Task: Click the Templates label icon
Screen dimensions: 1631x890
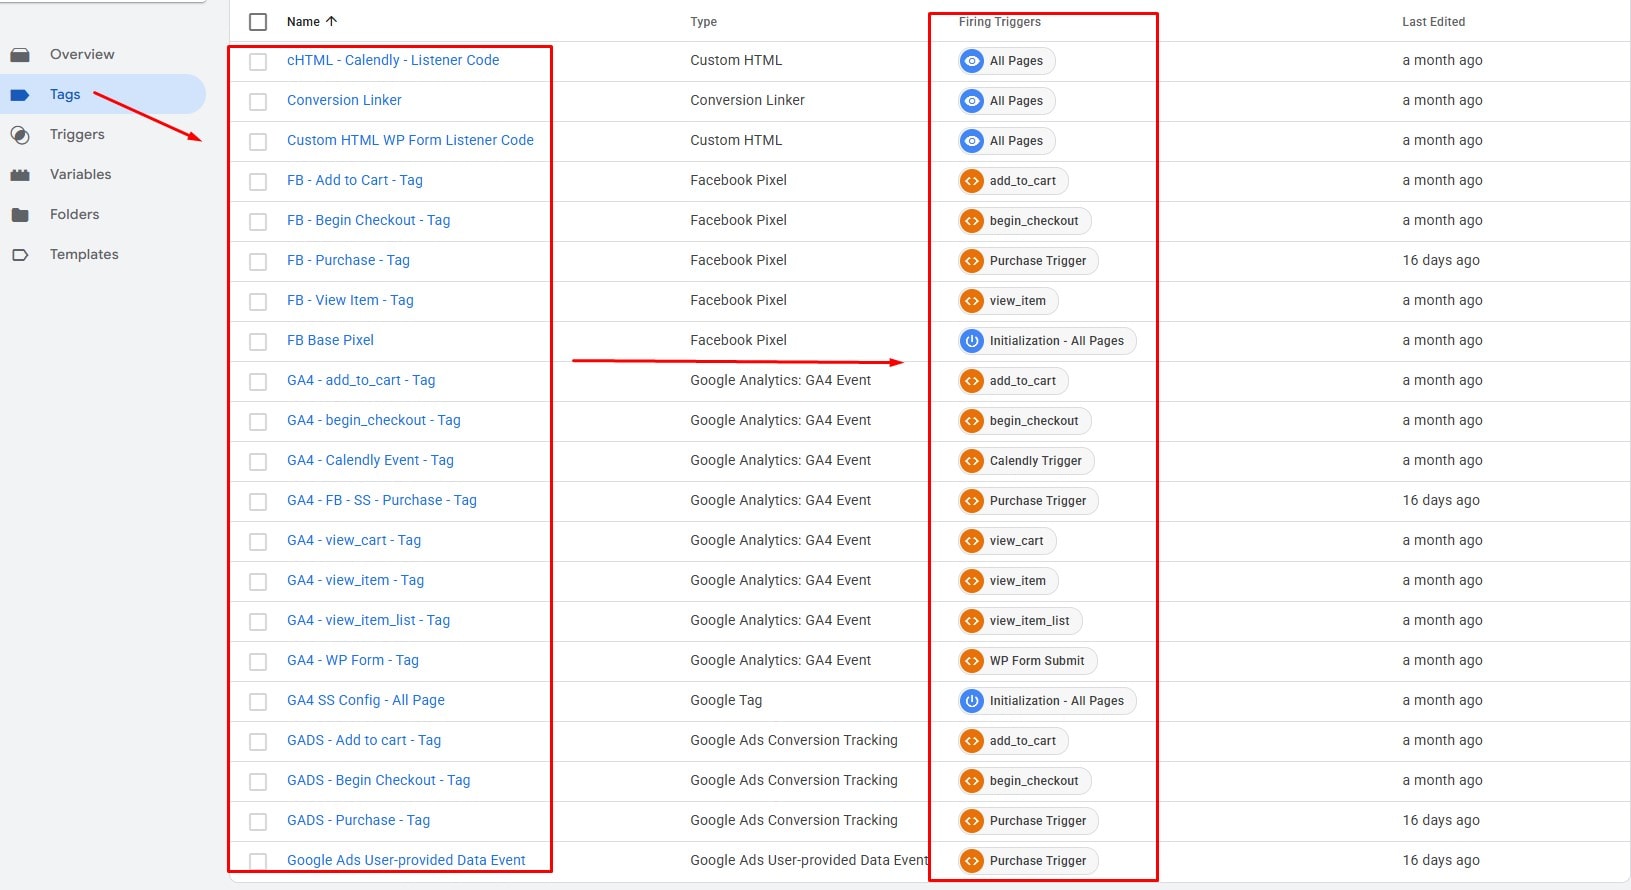Action: pyautogui.click(x=20, y=255)
